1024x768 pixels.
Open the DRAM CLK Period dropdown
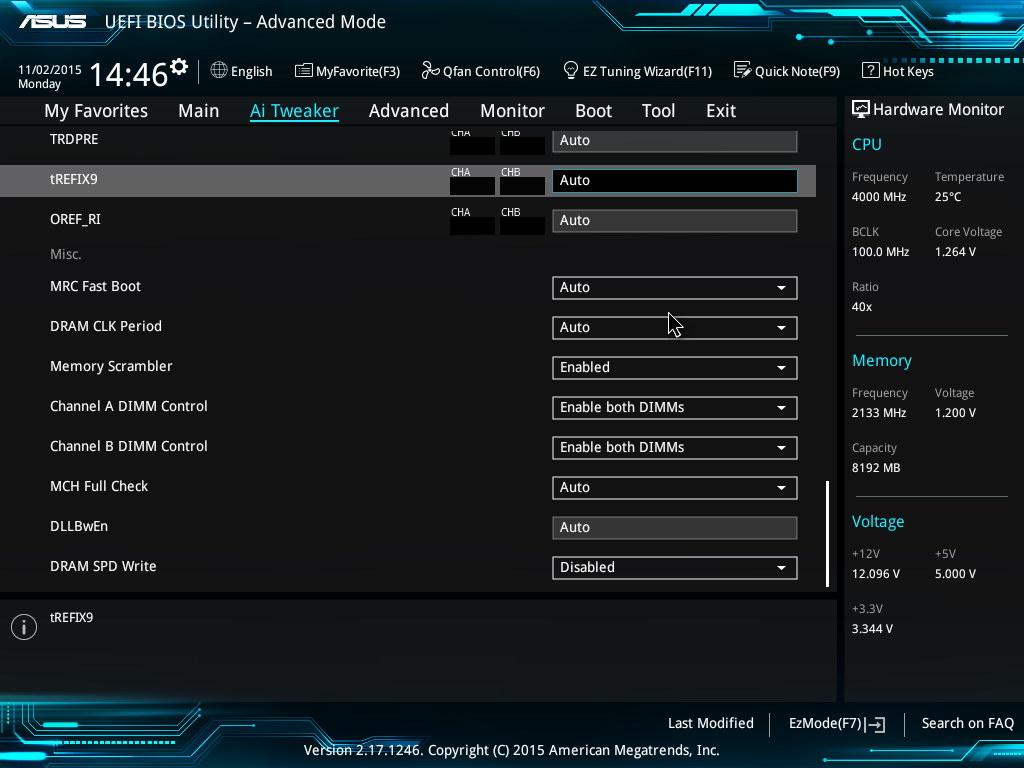pos(674,328)
